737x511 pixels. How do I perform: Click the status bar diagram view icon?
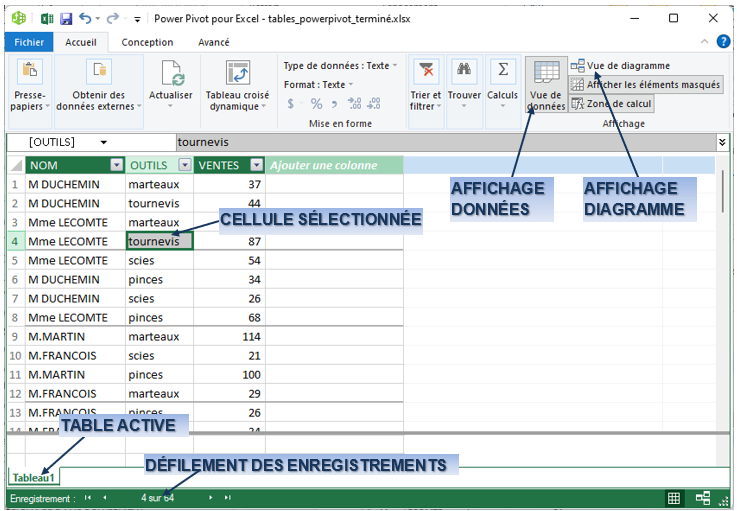coord(703,498)
